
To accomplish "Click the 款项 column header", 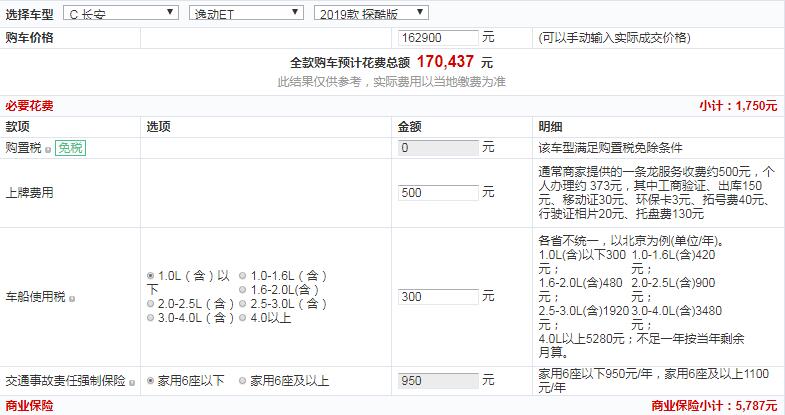I will (17, 127).
